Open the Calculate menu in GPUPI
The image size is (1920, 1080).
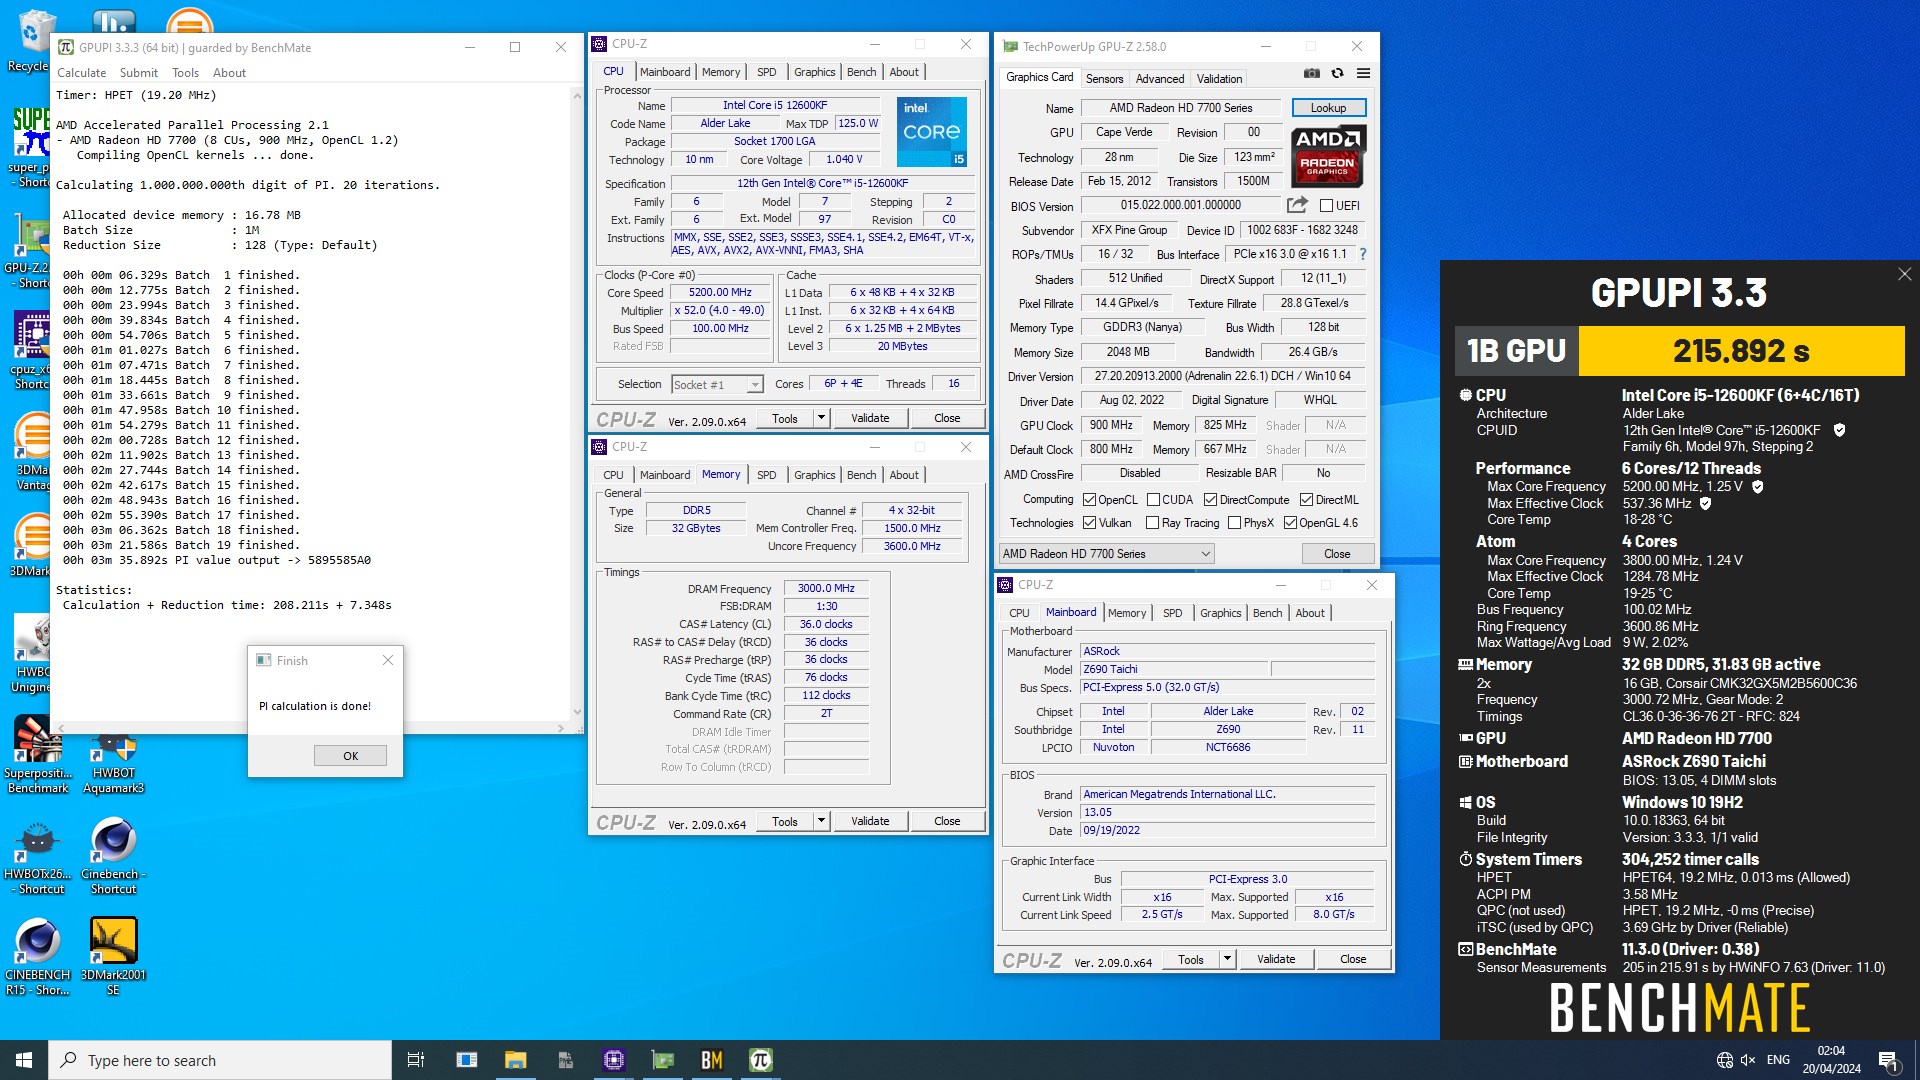81,73
